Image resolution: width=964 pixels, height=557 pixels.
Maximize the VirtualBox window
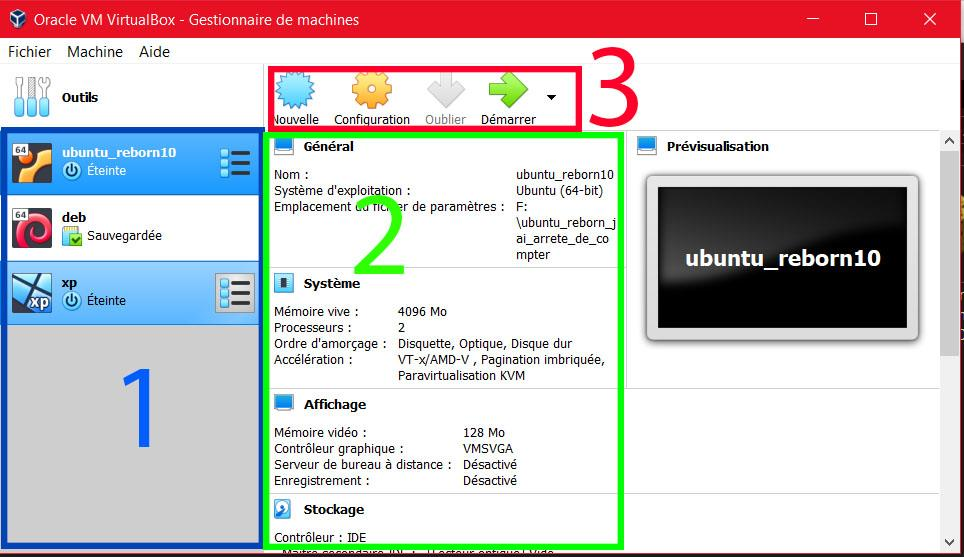871,19
